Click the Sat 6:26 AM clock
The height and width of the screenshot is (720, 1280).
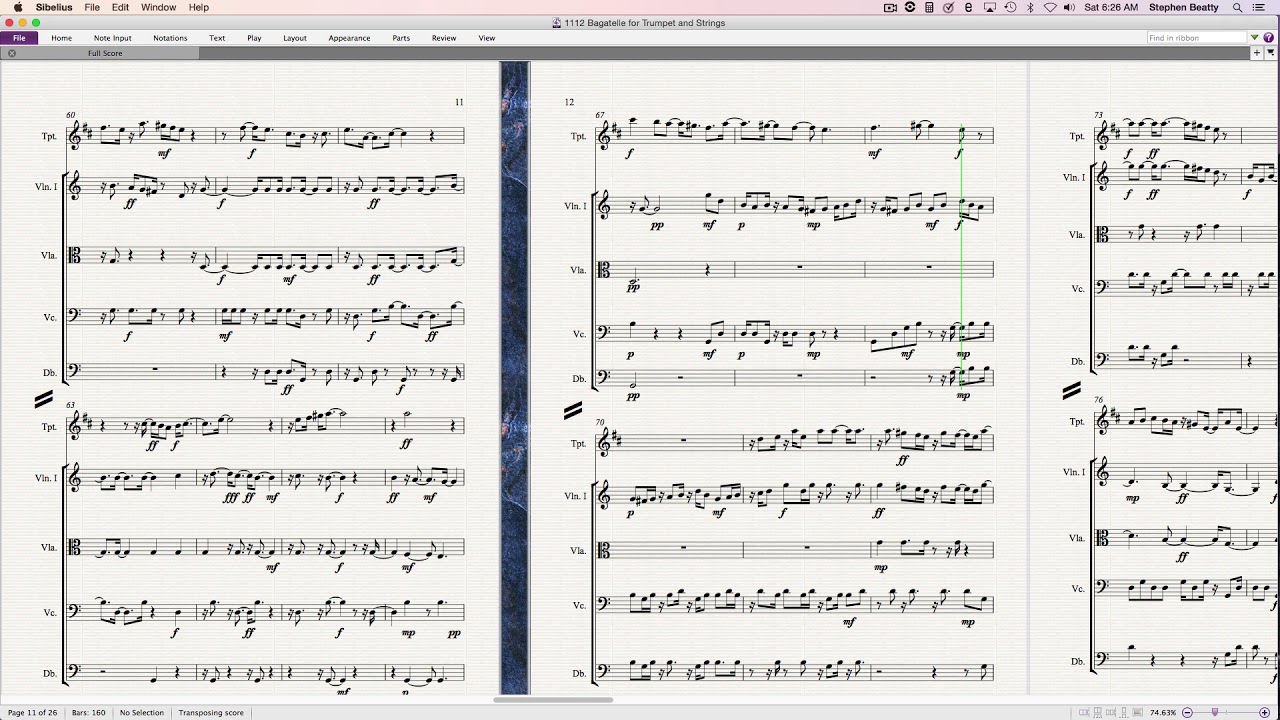pos(1111,7)
